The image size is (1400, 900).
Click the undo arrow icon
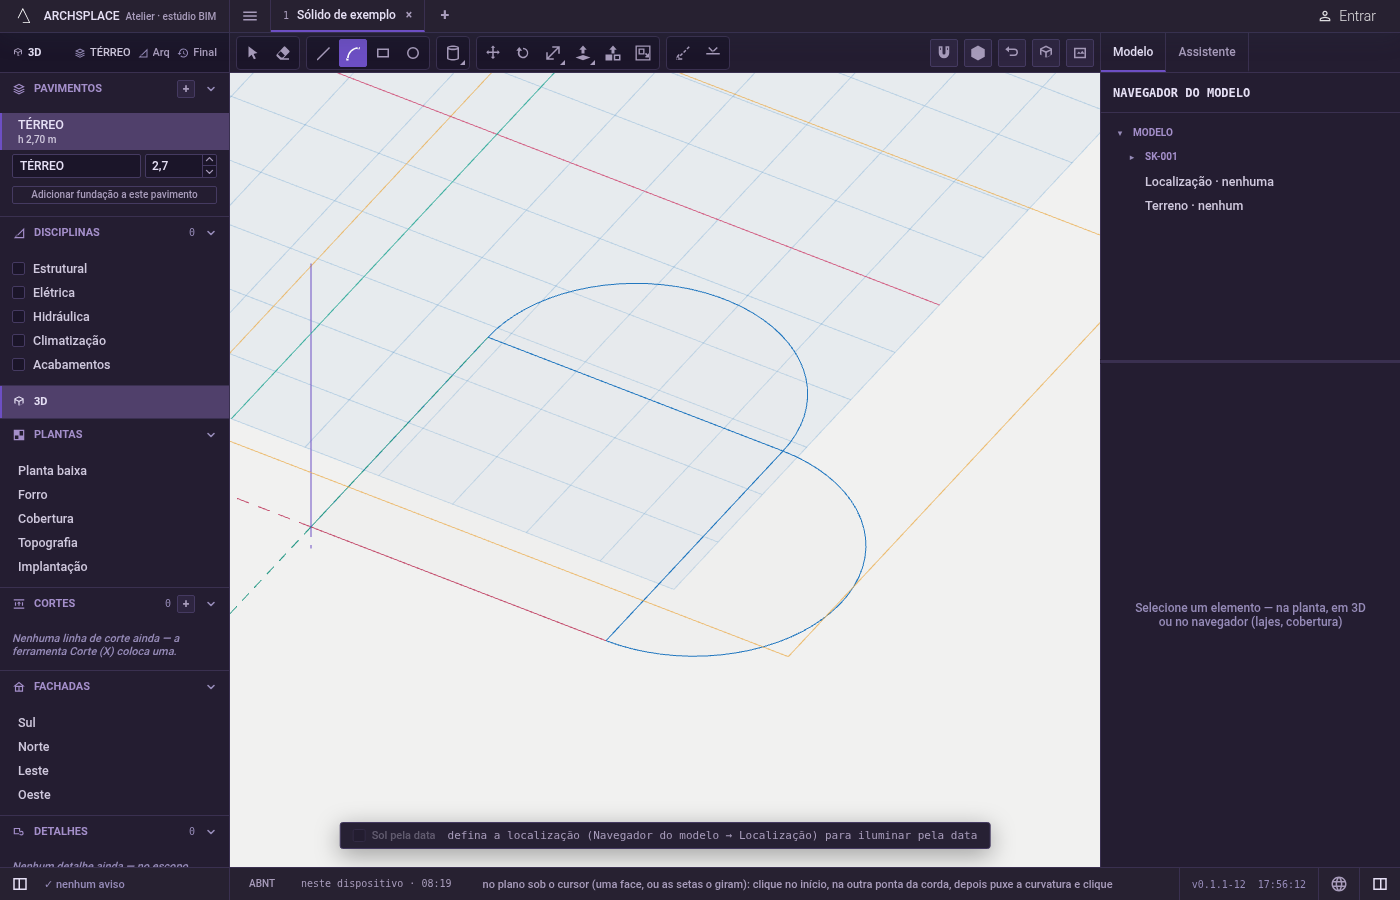[x=1012, y=53]
